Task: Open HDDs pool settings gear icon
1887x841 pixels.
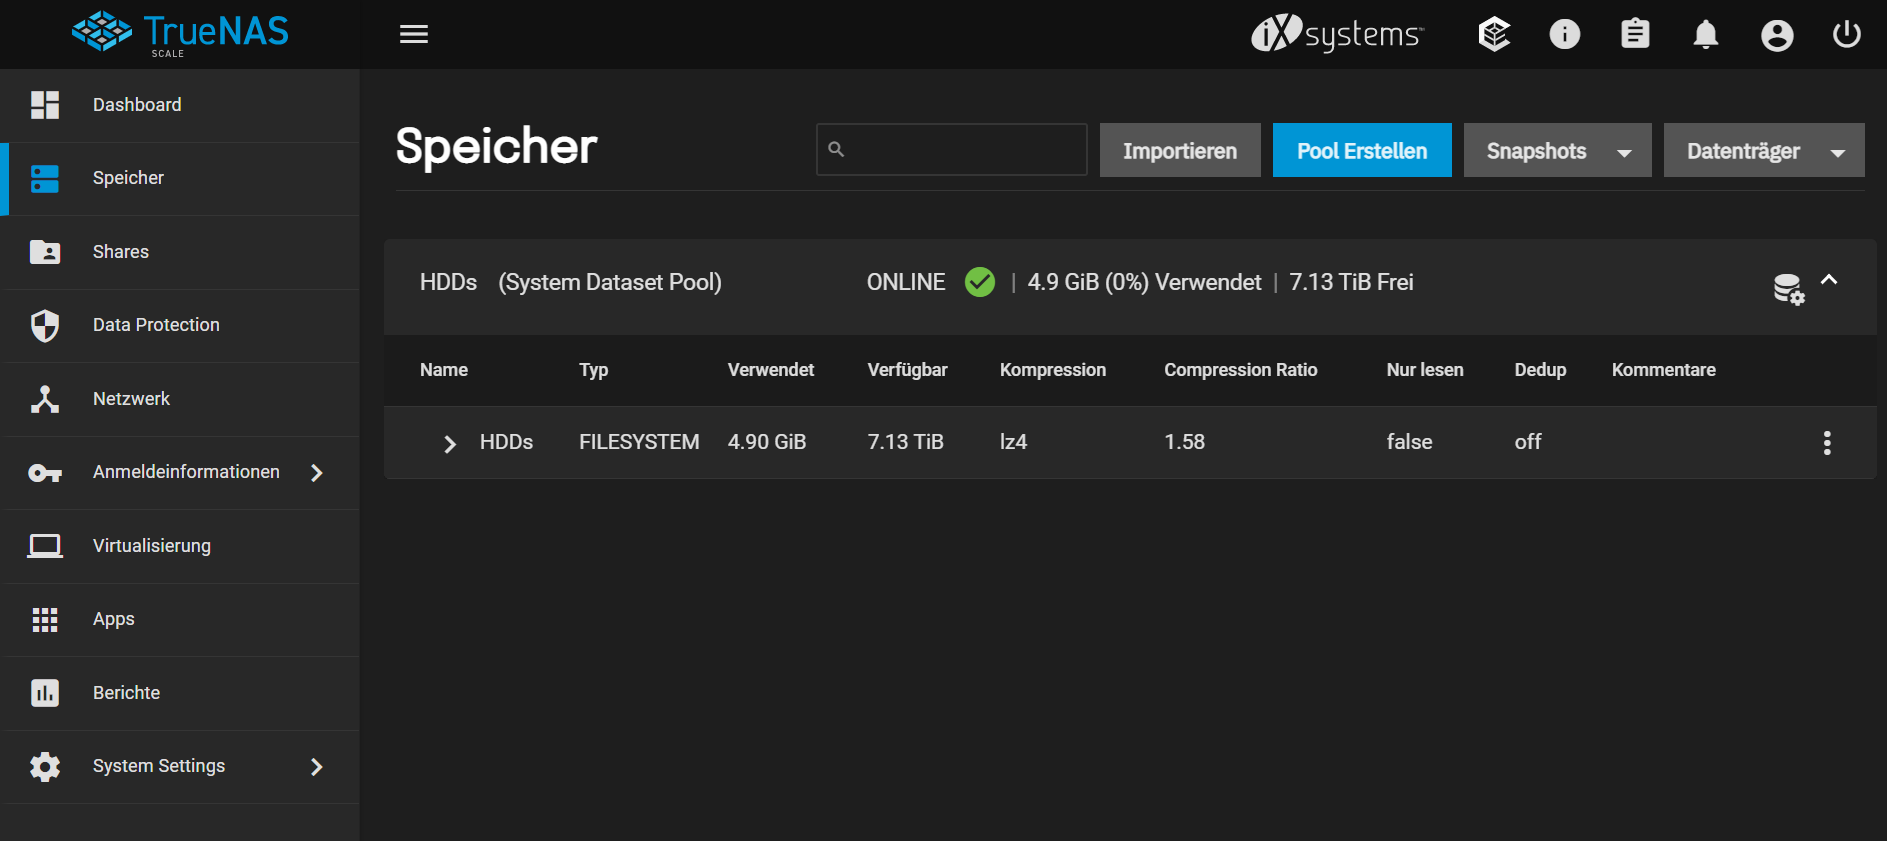Action: 1788,289
